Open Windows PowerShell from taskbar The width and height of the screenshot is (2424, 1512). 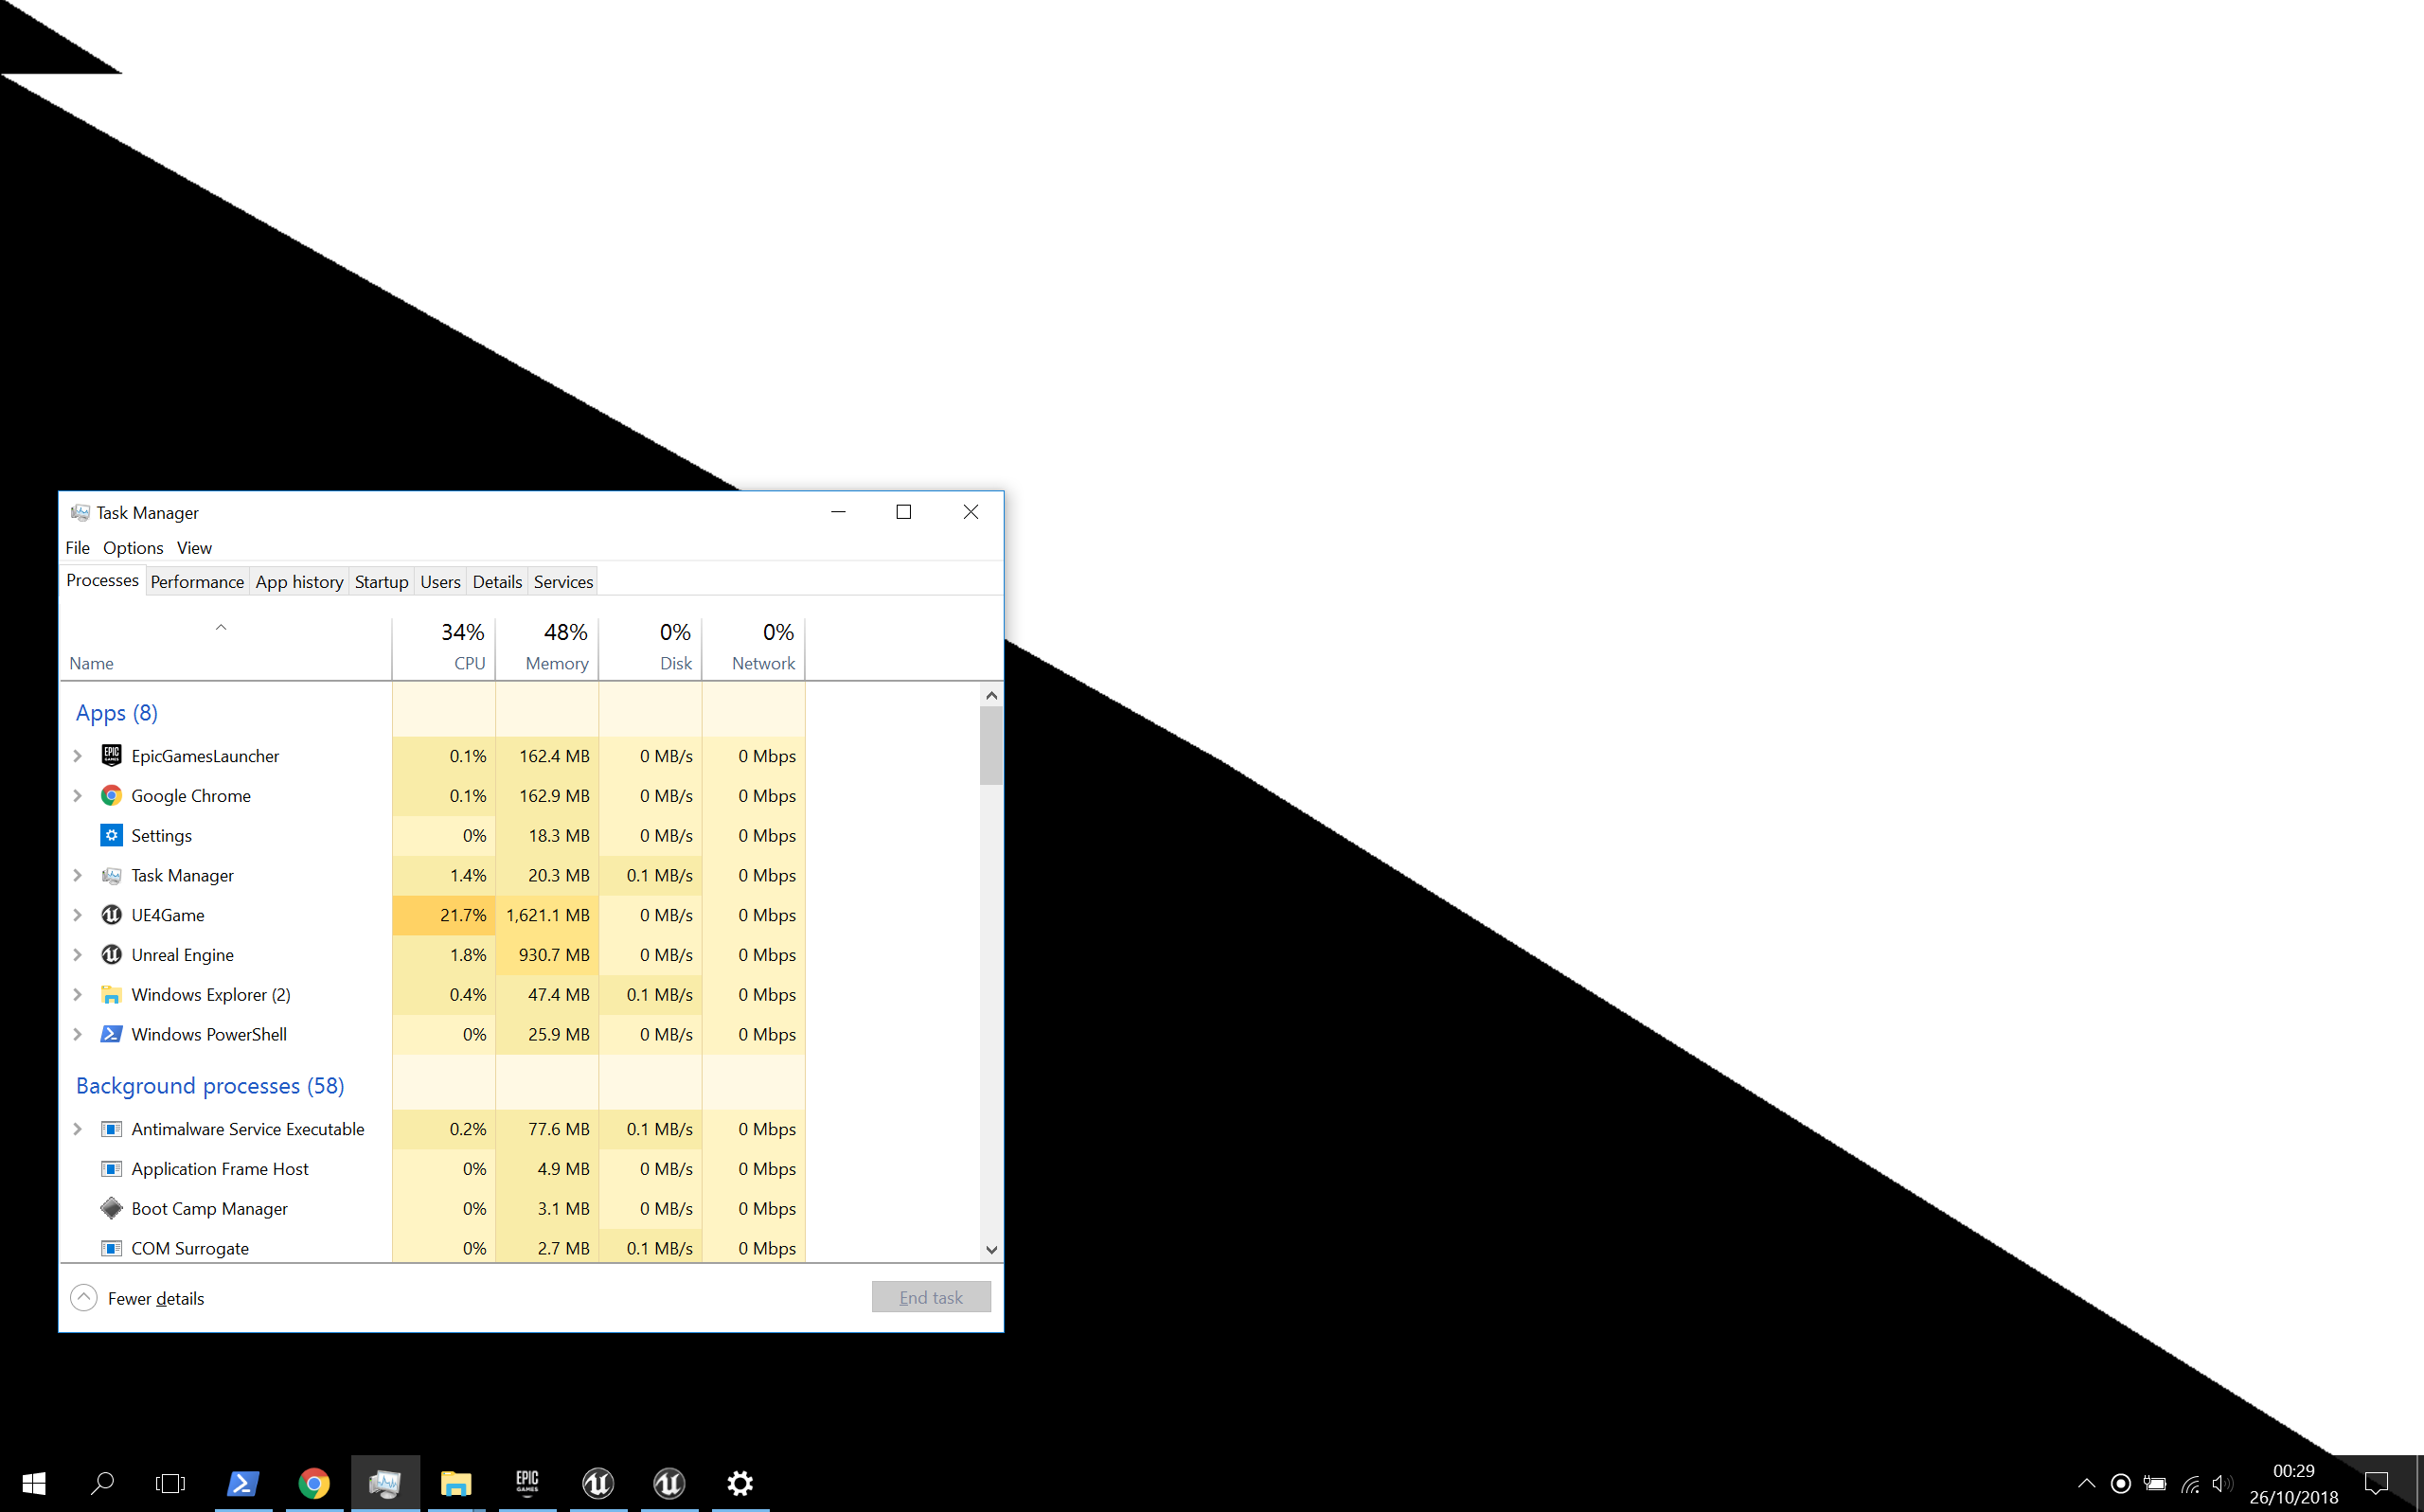pyautogui.click(x=243, y=1482)
